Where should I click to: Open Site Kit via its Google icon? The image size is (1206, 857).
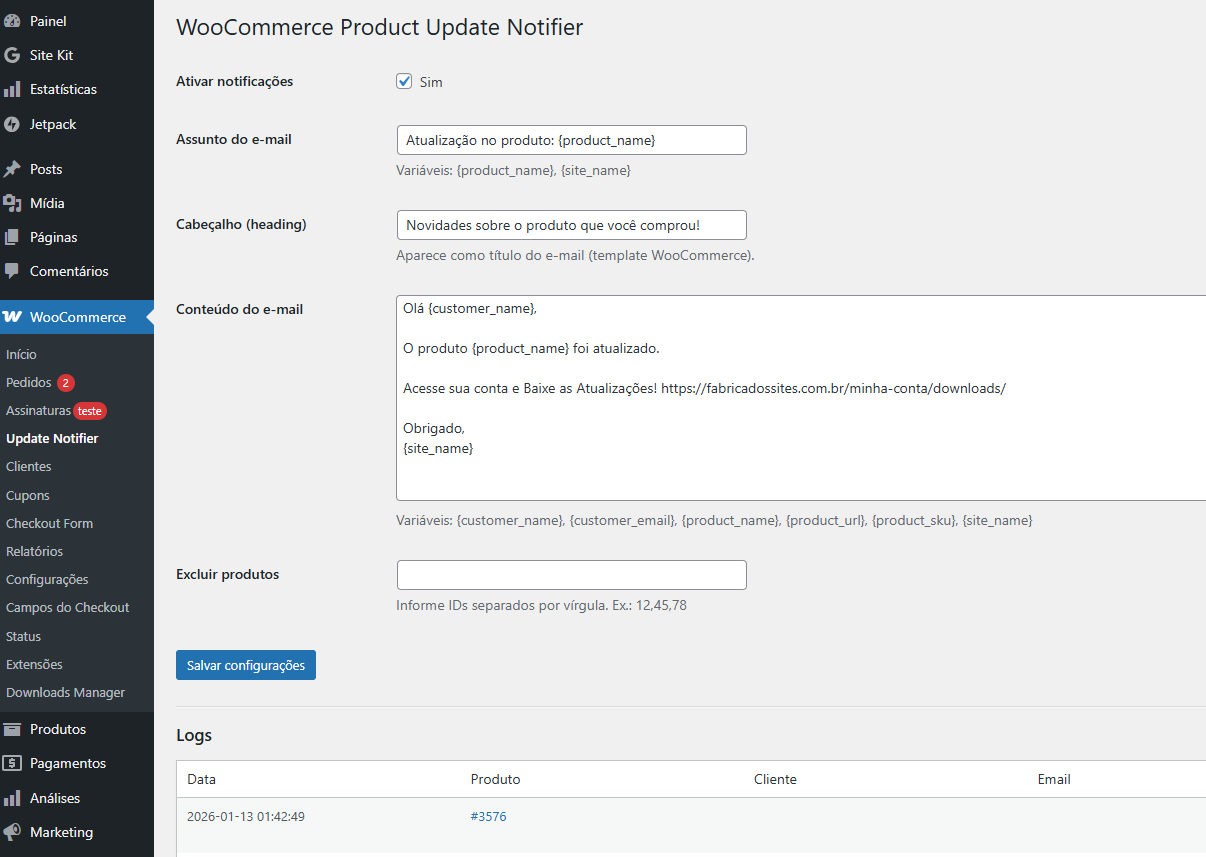(x=12, y=55)
